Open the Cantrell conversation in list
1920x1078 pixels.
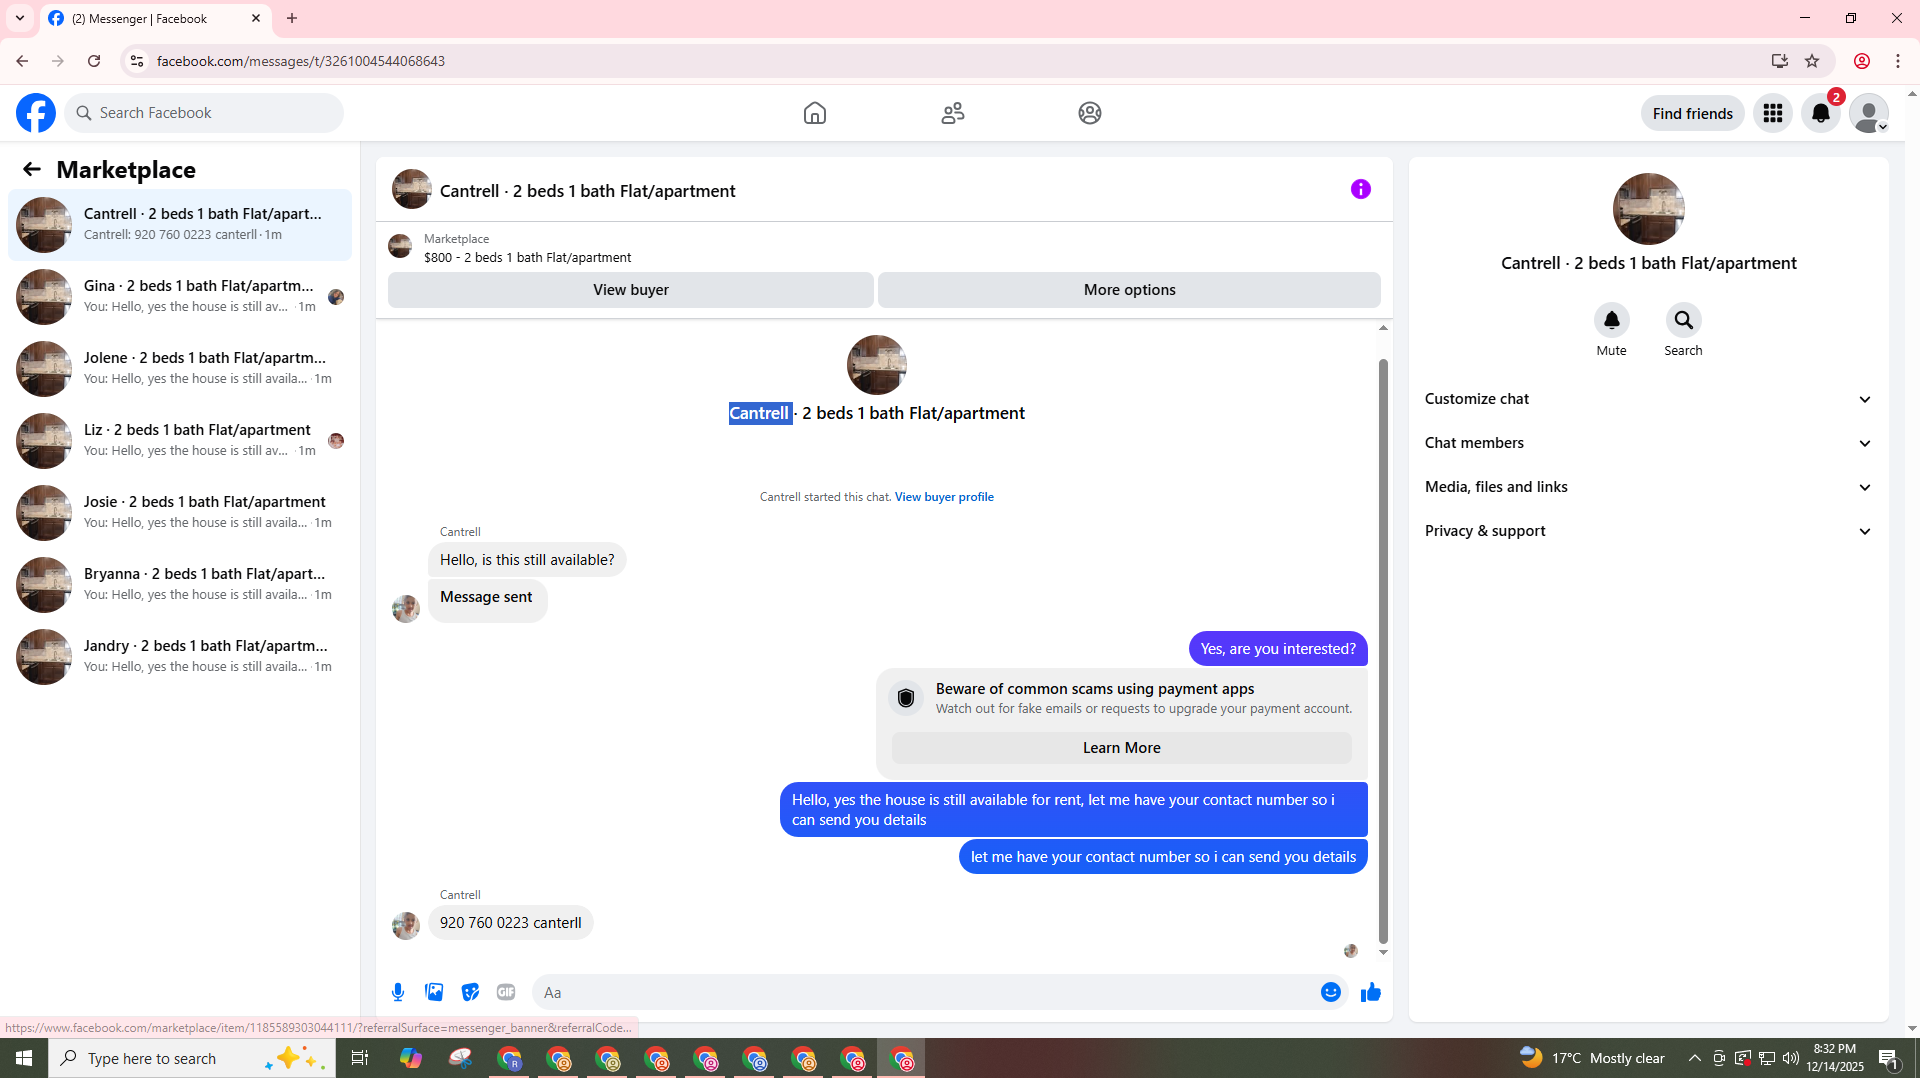pos(180,224)
